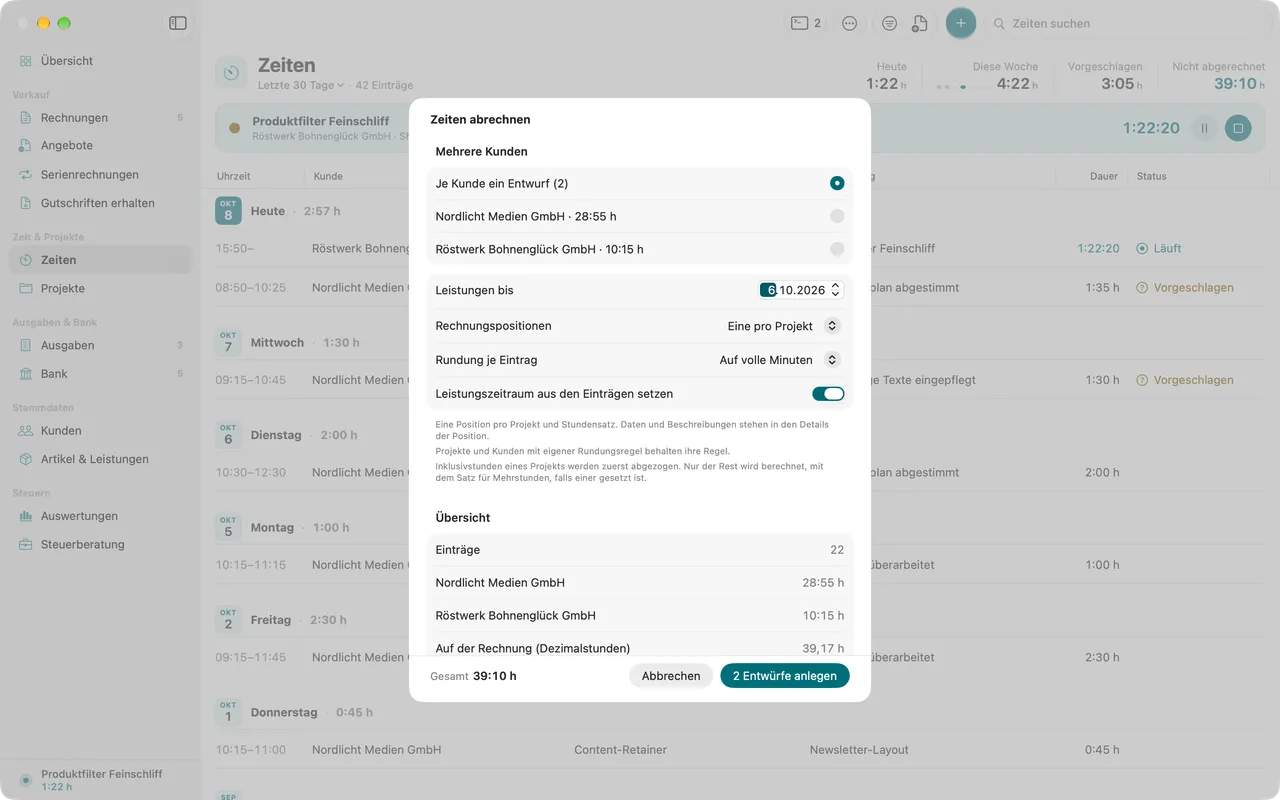The height and width of the screenshot is (800, 1280).
Task: Click the Artikel & Leistungen box icon
Action: [x=26, y=460]
